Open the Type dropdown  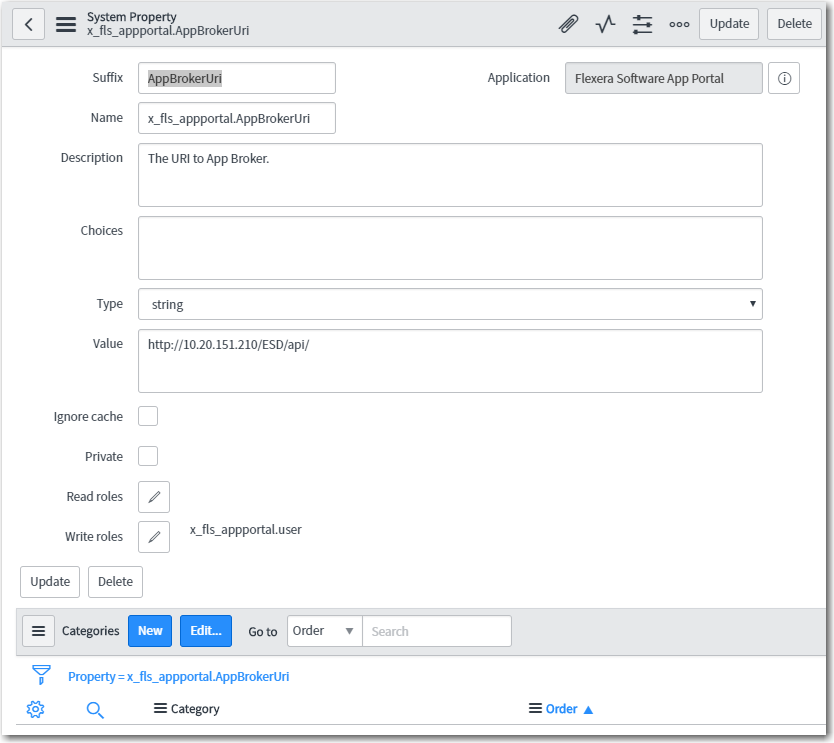[450, 304]
